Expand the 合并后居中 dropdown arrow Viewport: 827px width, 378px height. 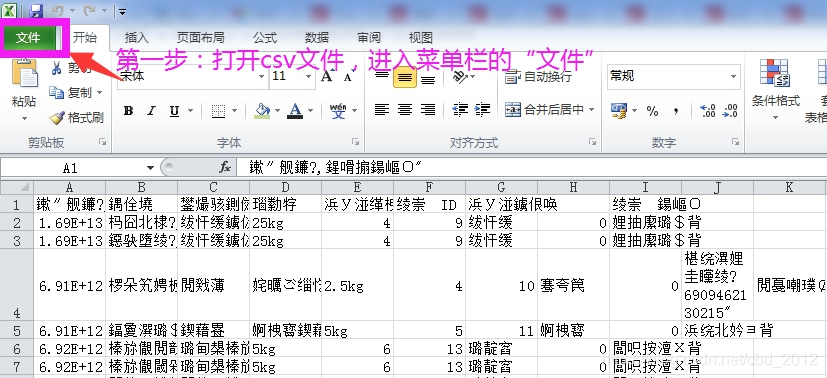[x=591, y=110]
